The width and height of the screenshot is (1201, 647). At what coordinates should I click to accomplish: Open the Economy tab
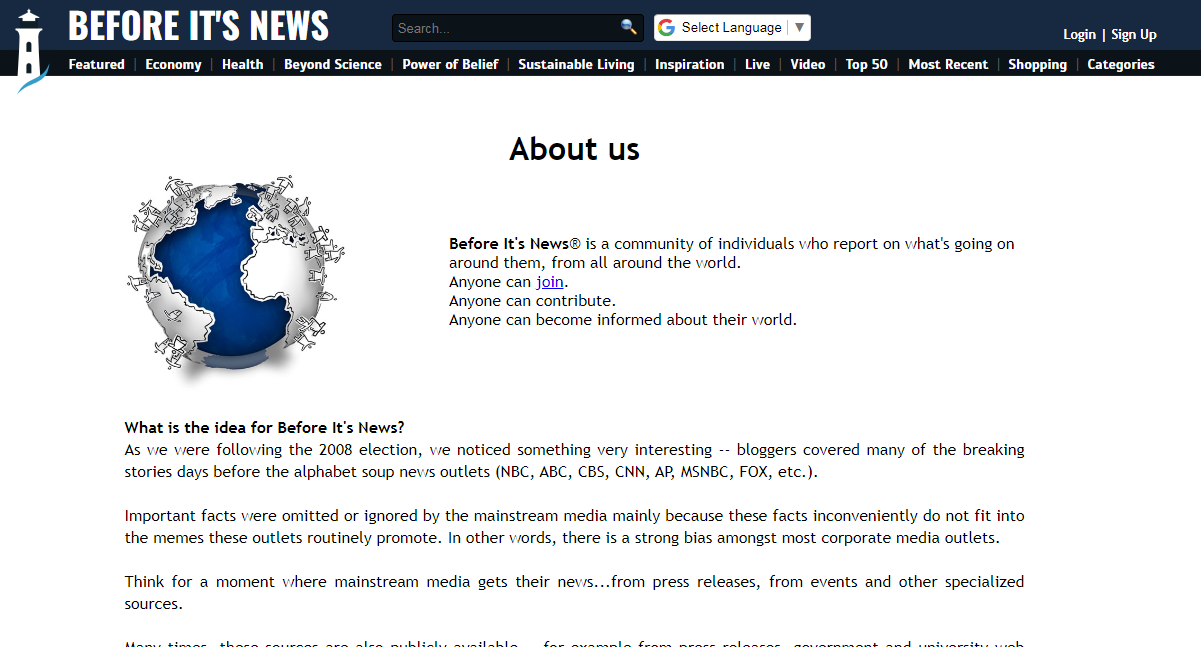click(x=173, y=64)
